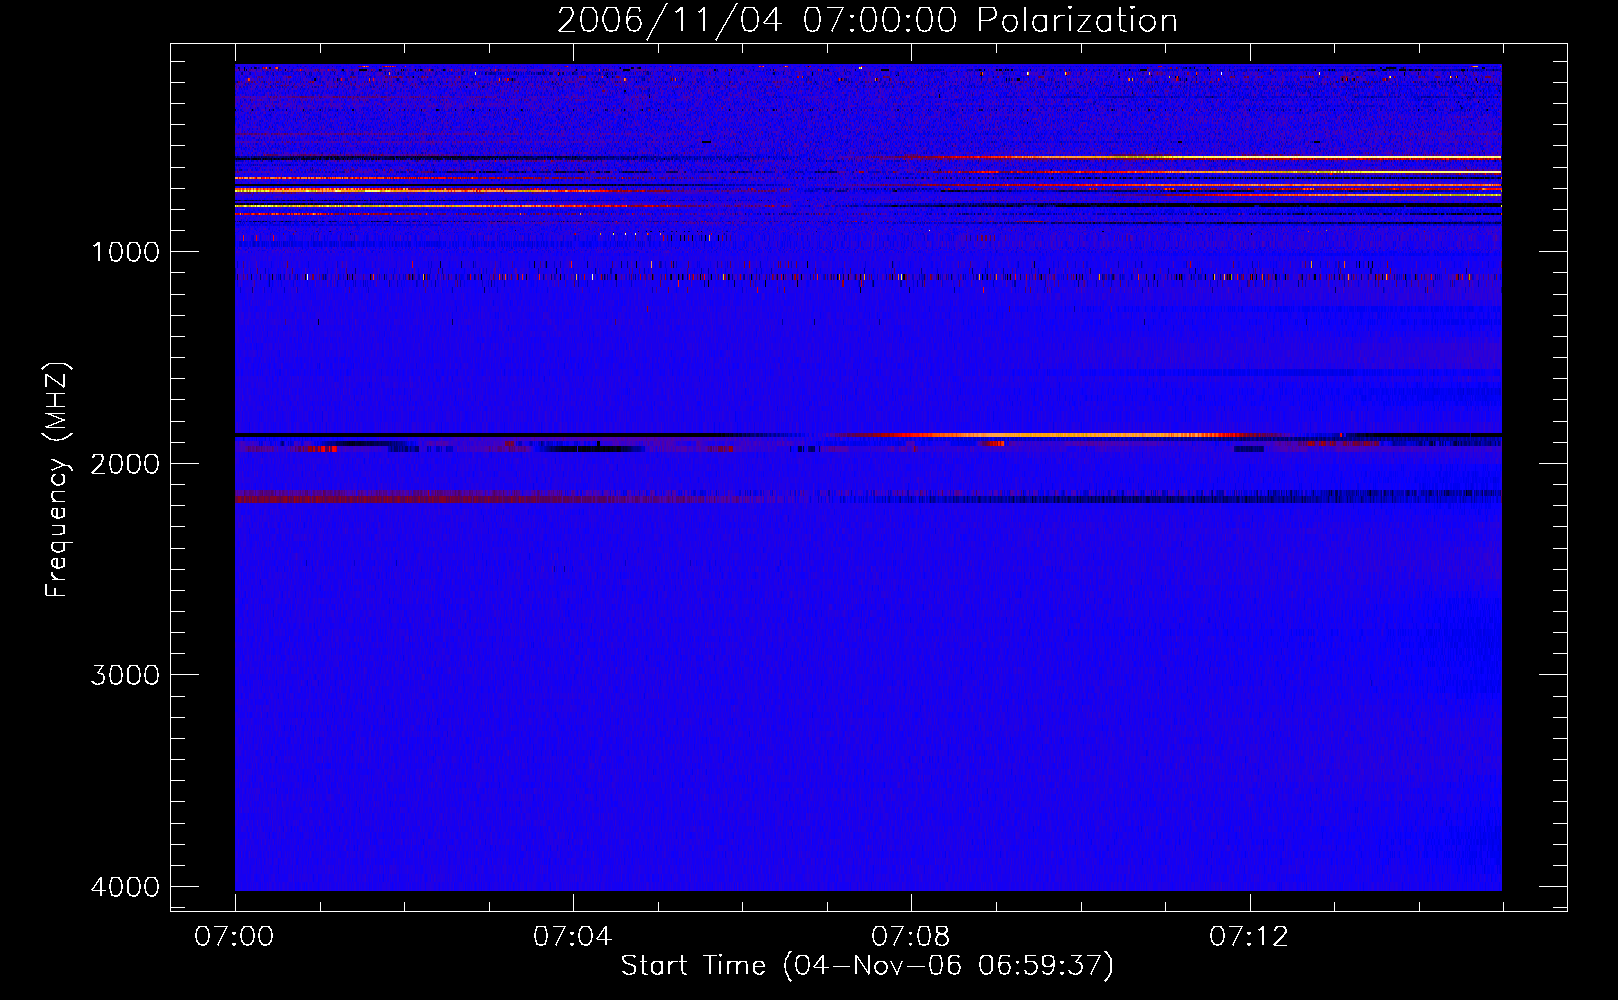
Task: Click the plot title "2006/11/04 07:00:00 Polarization"
Action: [x=867, y=21]
